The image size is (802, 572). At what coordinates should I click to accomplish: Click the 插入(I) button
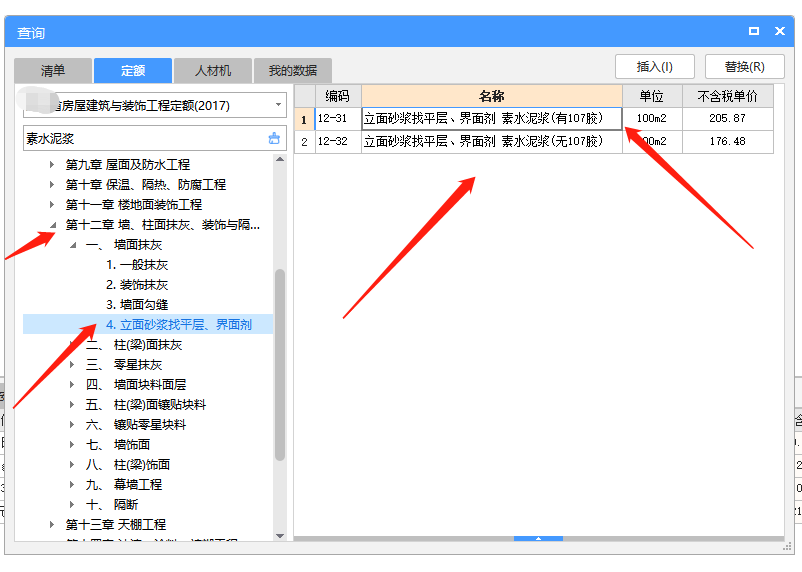pos(655,67)
